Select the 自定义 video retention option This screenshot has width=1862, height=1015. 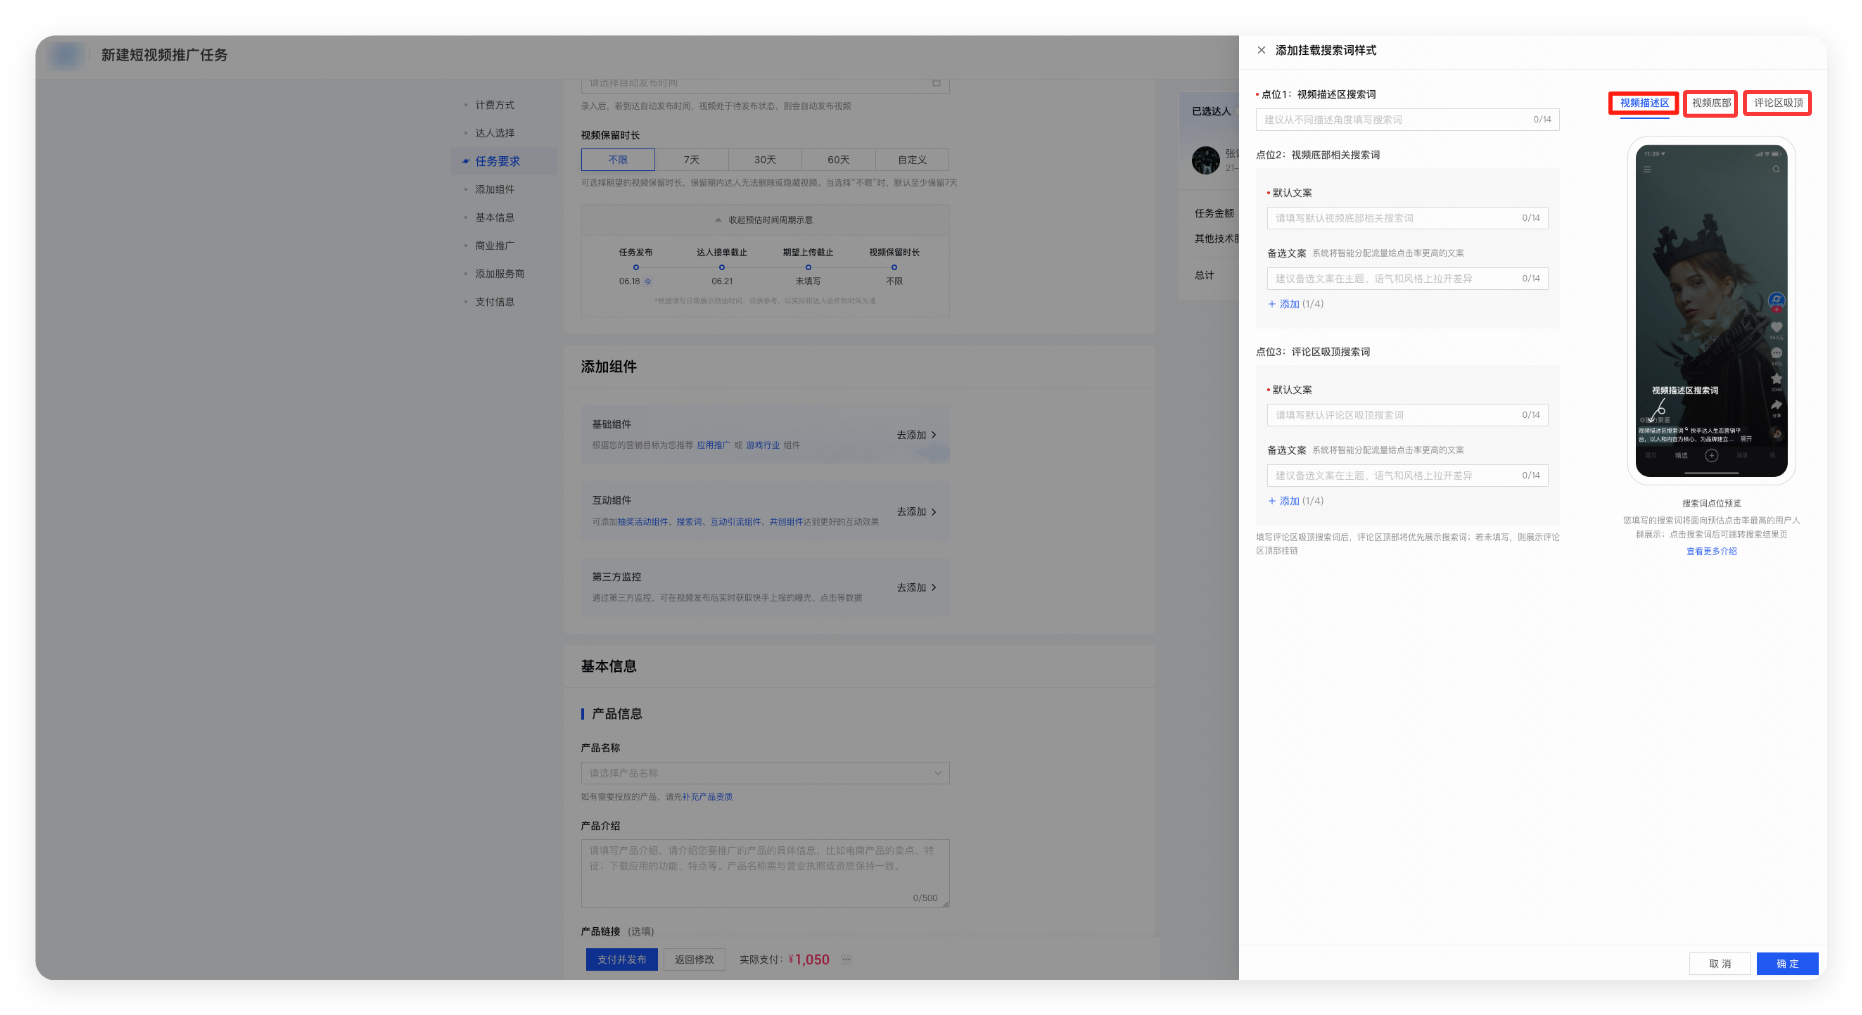point(911,160)
